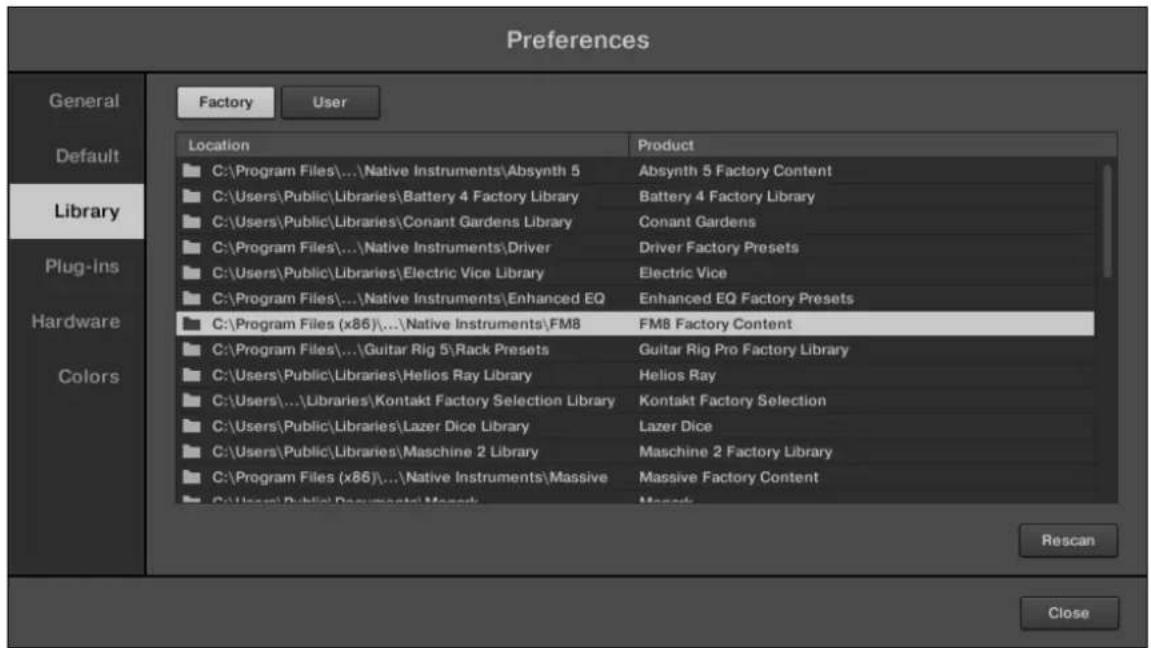Click Absynth 5 location path
This screenshot has height=648, width=1151.
pos(396,171)
